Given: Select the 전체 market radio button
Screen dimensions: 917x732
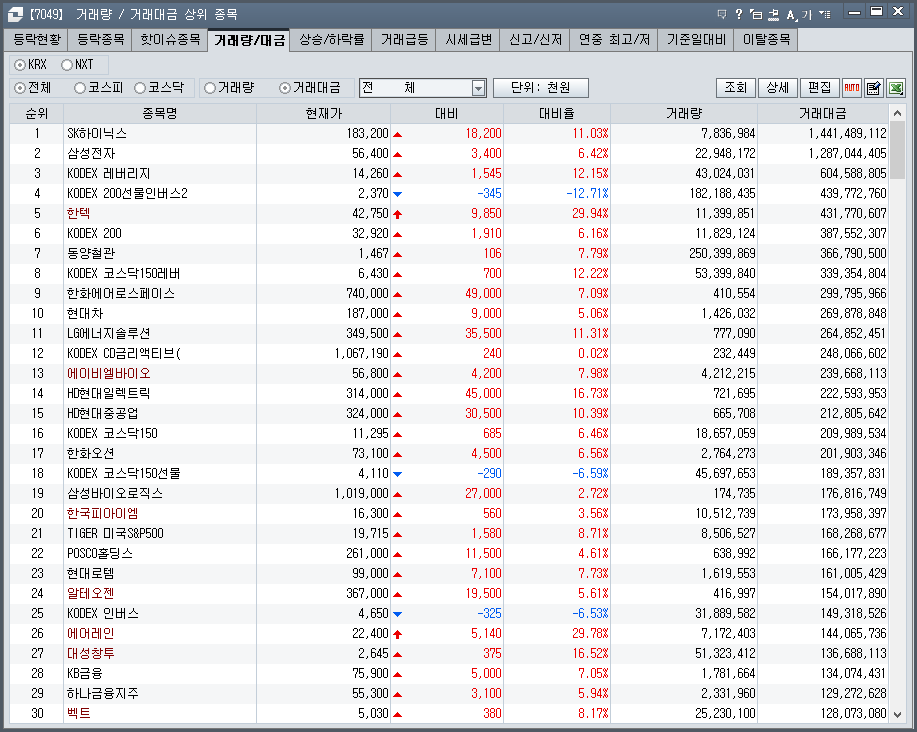Looking at the screenshot, I should 20,88.
